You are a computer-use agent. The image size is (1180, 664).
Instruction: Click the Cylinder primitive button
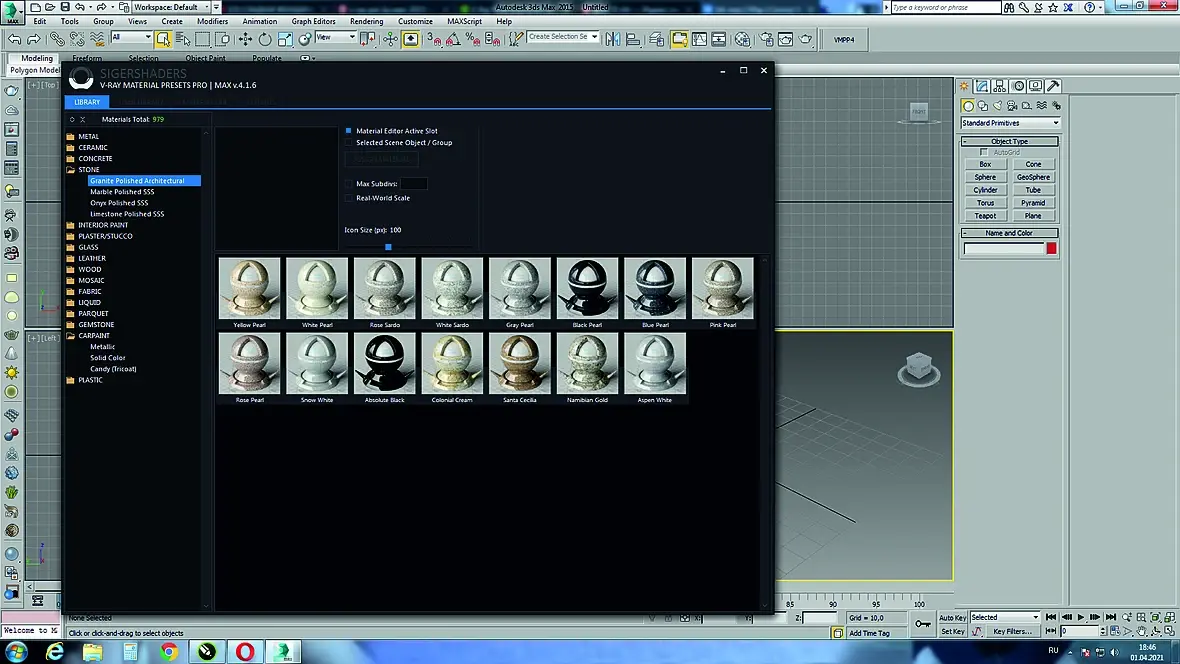(x=985, y=190)
